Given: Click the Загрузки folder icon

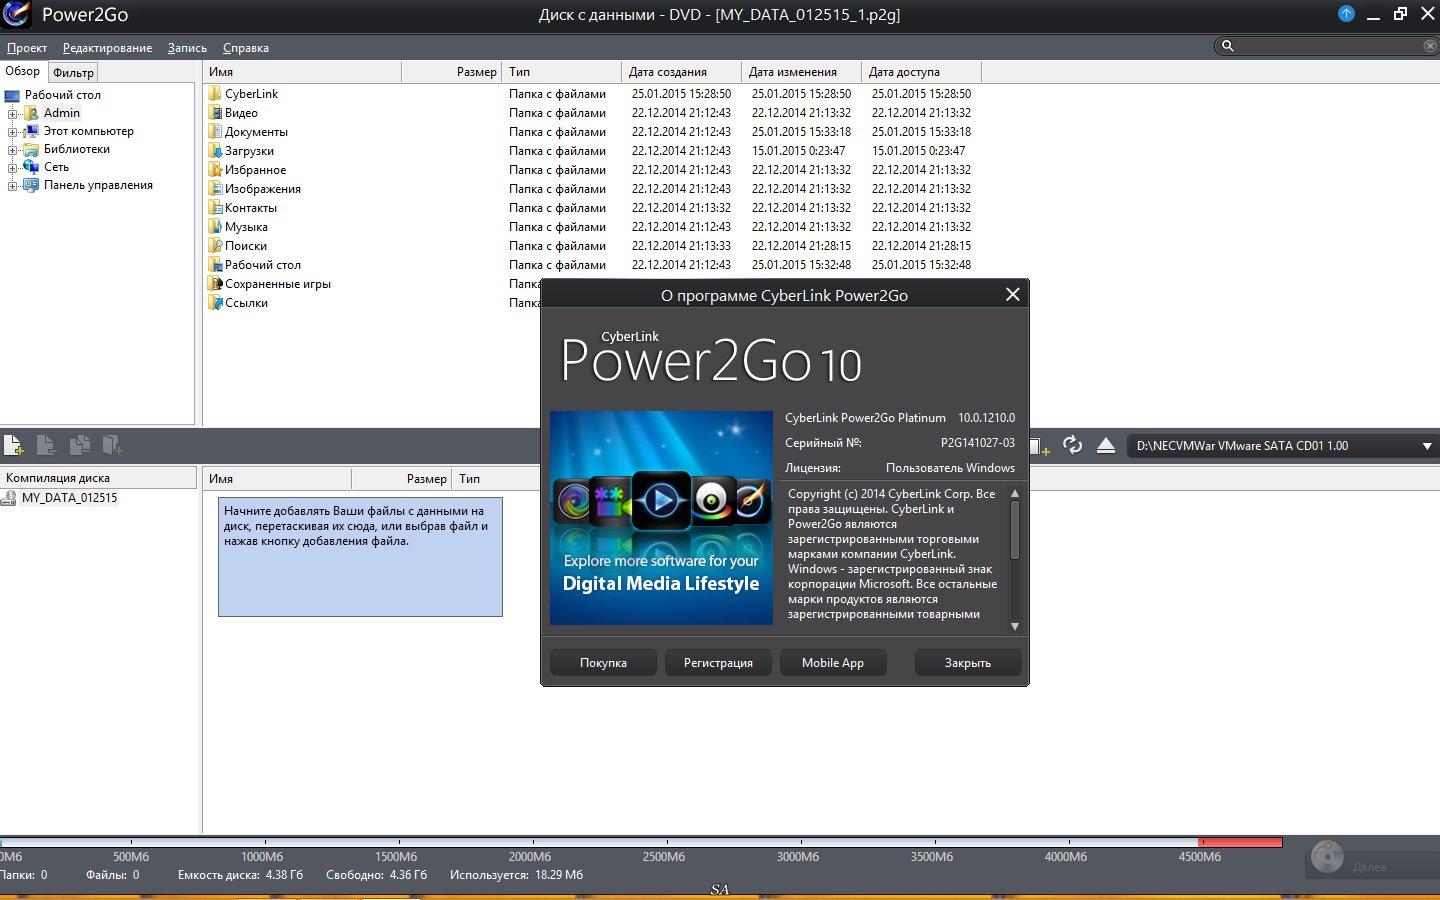Looking at the screenshot, I should pyautogui.click(x=214, y=150).
